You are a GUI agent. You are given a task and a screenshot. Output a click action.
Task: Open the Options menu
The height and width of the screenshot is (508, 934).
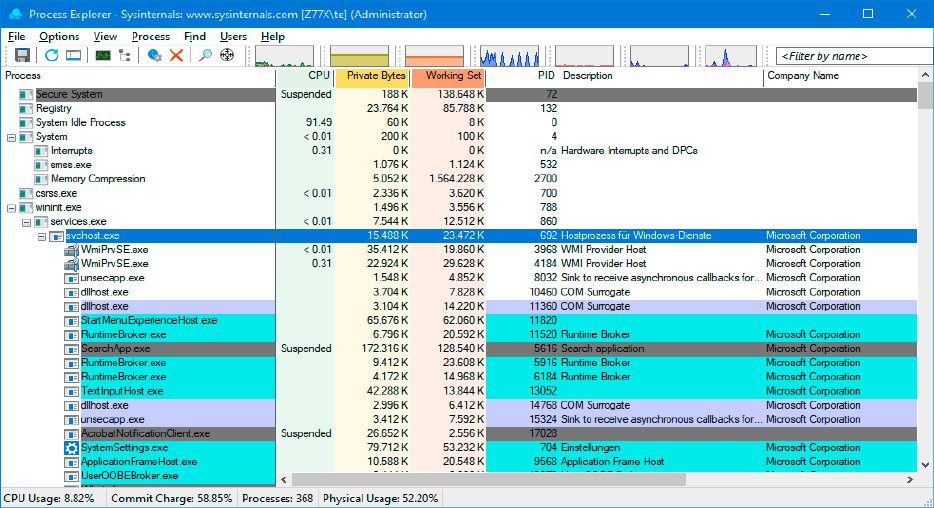coord(59,36)
